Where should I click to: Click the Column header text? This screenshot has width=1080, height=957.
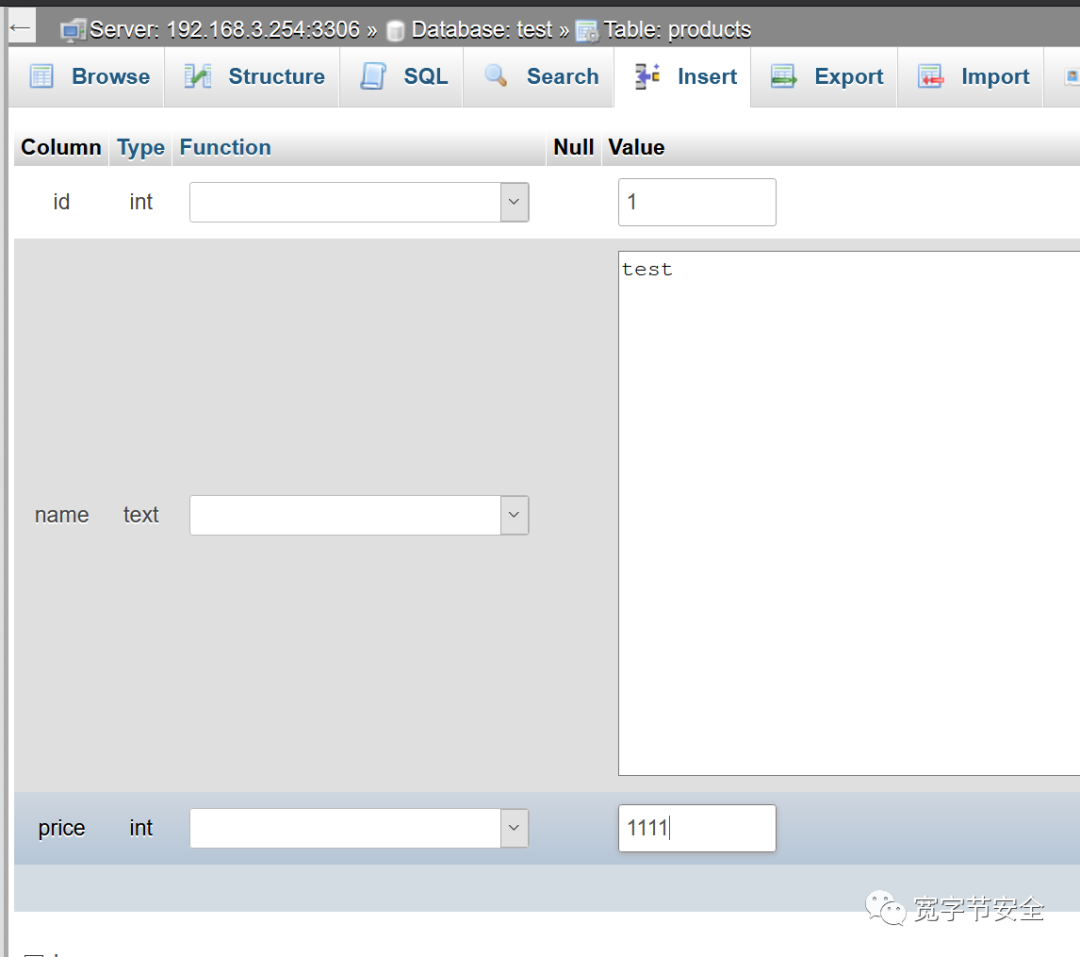pos(61,147)
